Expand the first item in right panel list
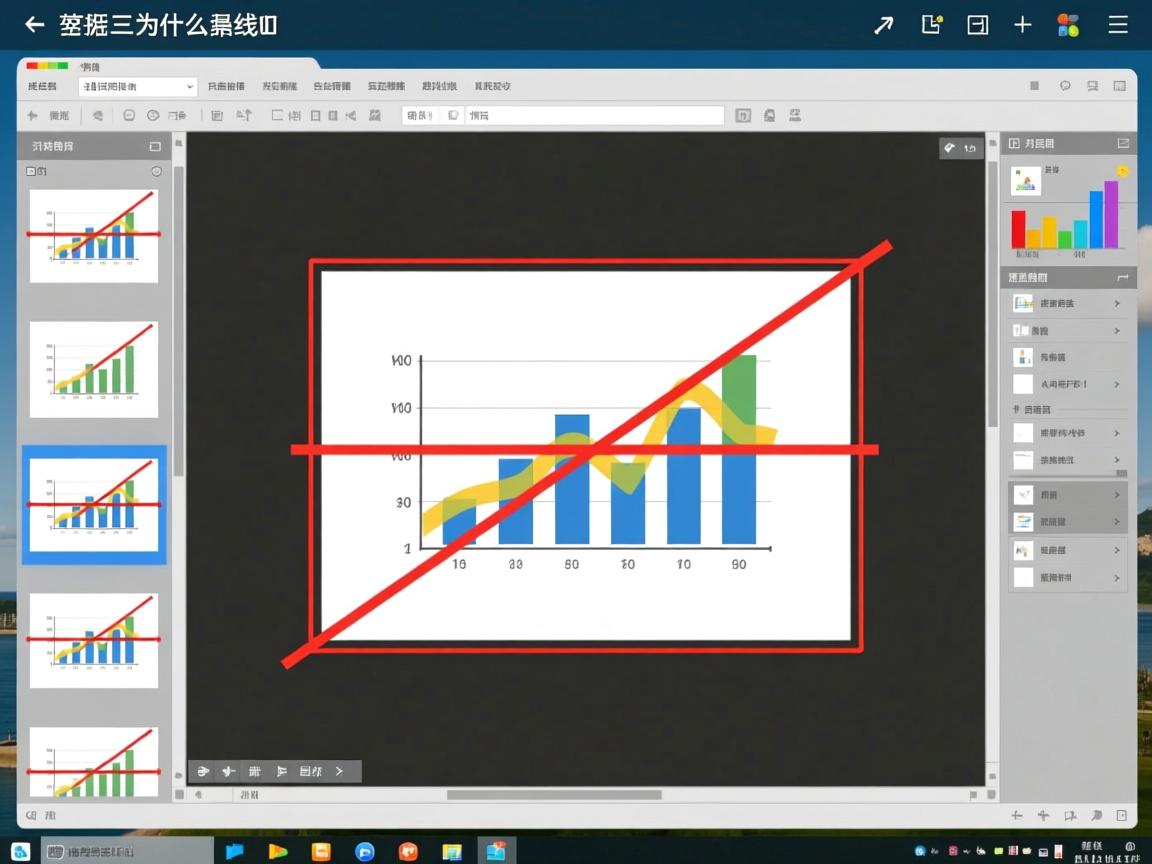The image size is (1152, 864). pos(1117,303)
